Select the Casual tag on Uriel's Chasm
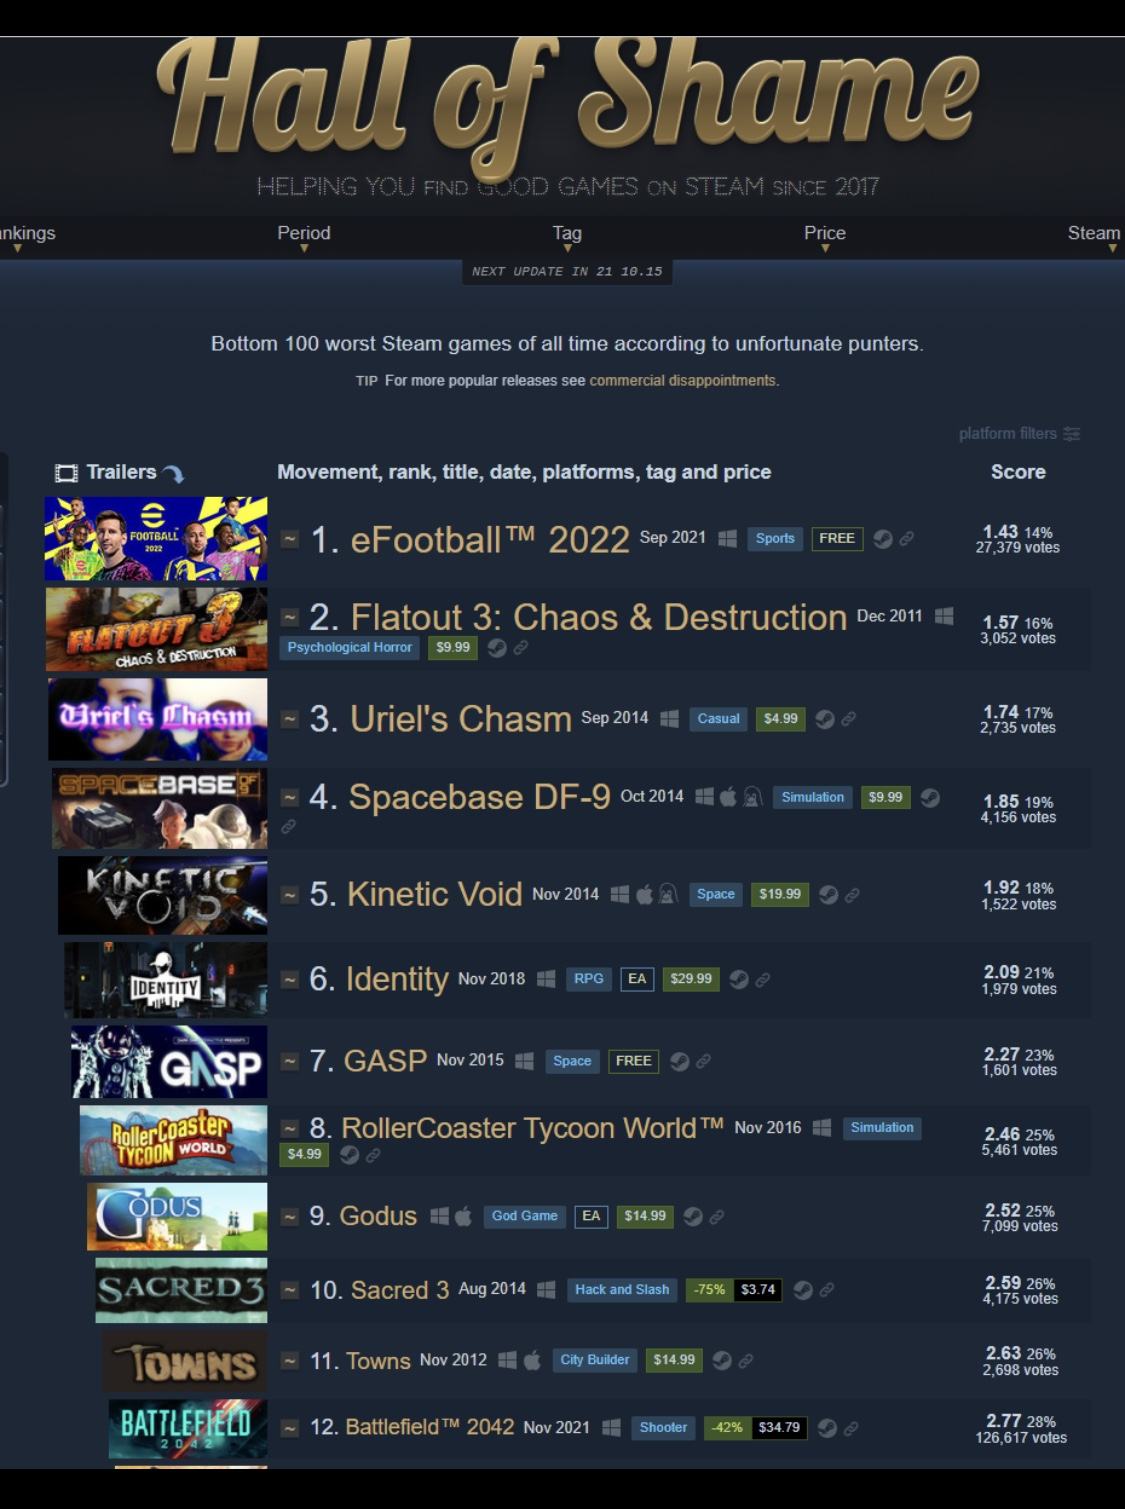The height and width of the screenshot is (1509, 1125). pyautogui.click(x=718, y=719)
